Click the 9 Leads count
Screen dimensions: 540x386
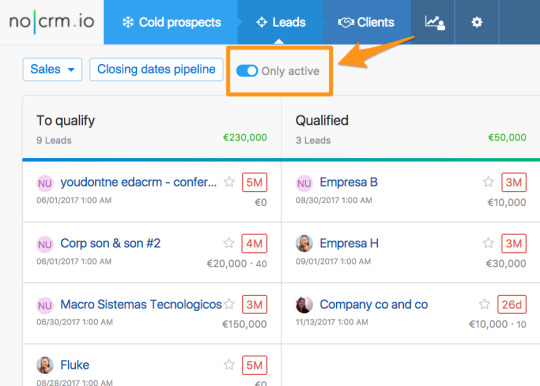[54, 140]
